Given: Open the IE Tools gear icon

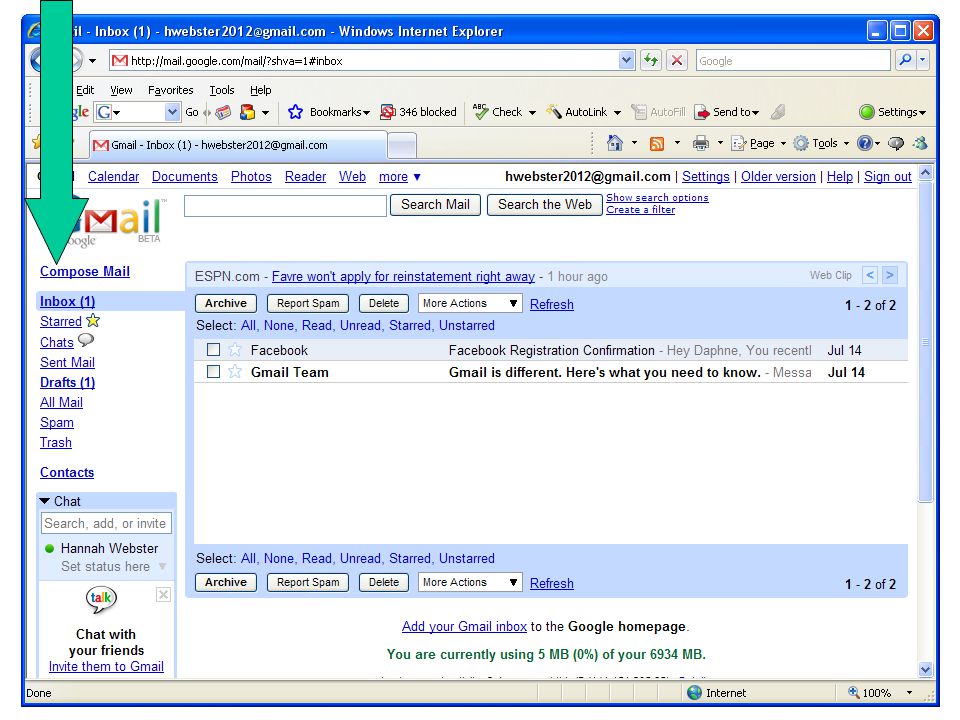Looking at the screenshot, I should point(800,144).
